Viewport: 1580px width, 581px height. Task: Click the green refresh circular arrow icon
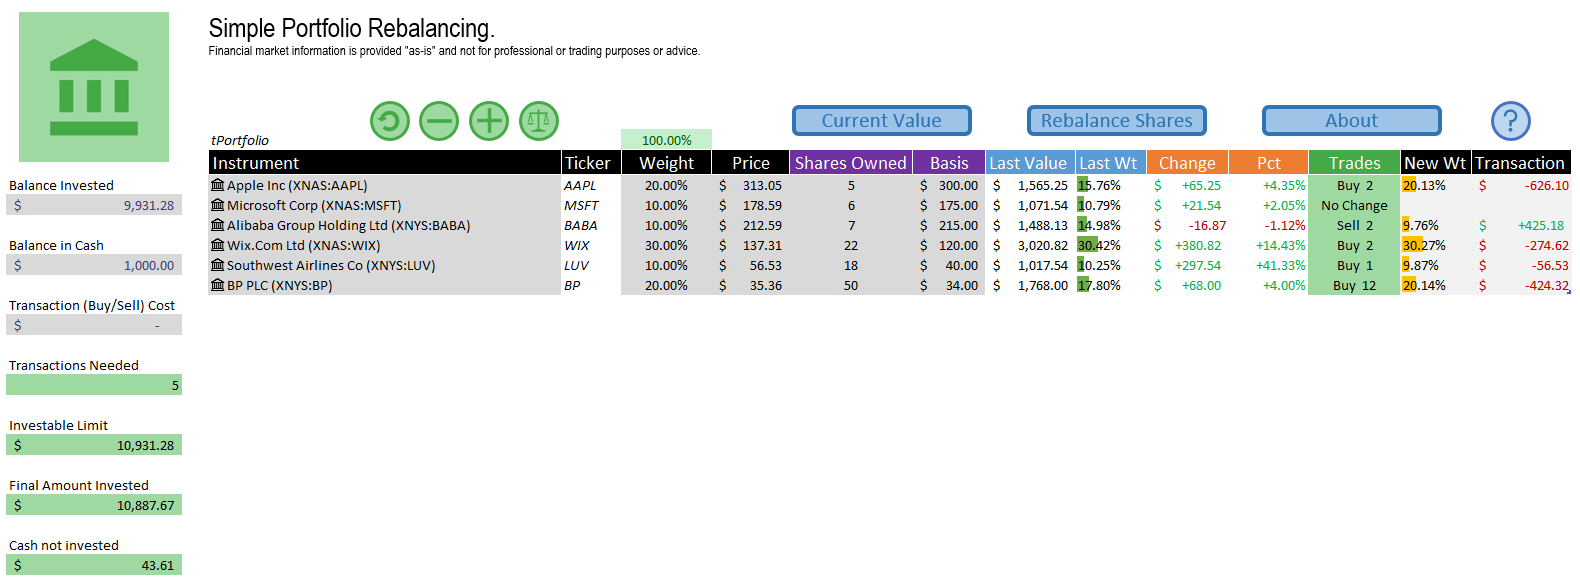(x=390, y=121)
